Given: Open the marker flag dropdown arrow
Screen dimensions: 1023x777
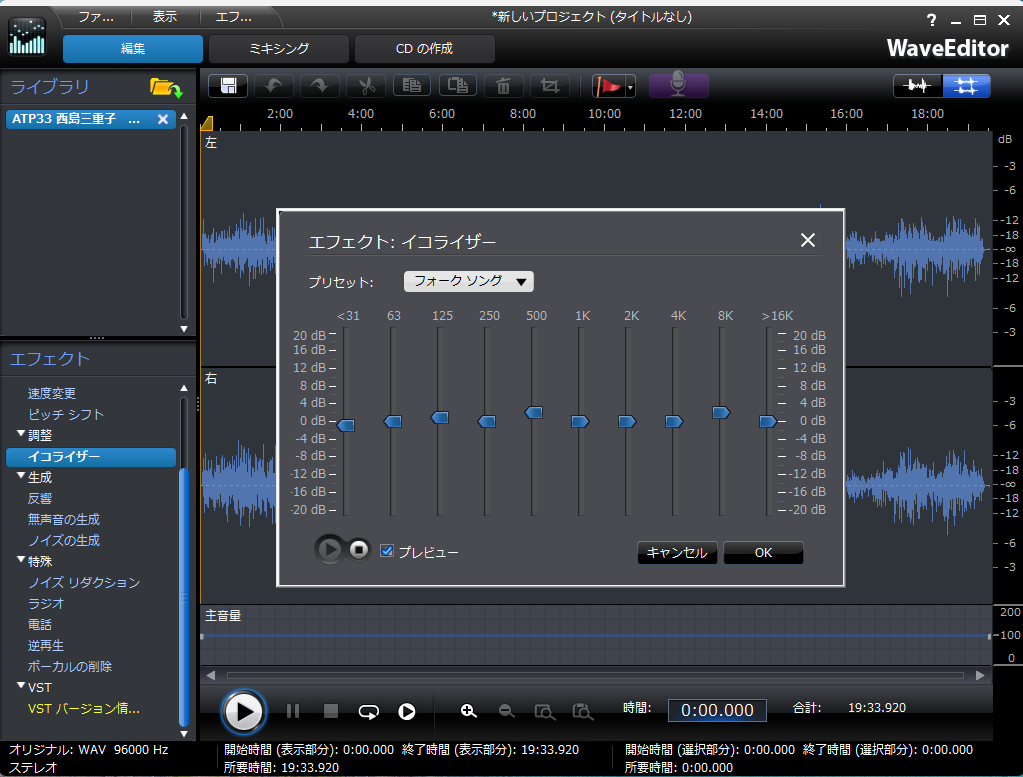Looking at the screenshot, I should [x=631, y=88].
